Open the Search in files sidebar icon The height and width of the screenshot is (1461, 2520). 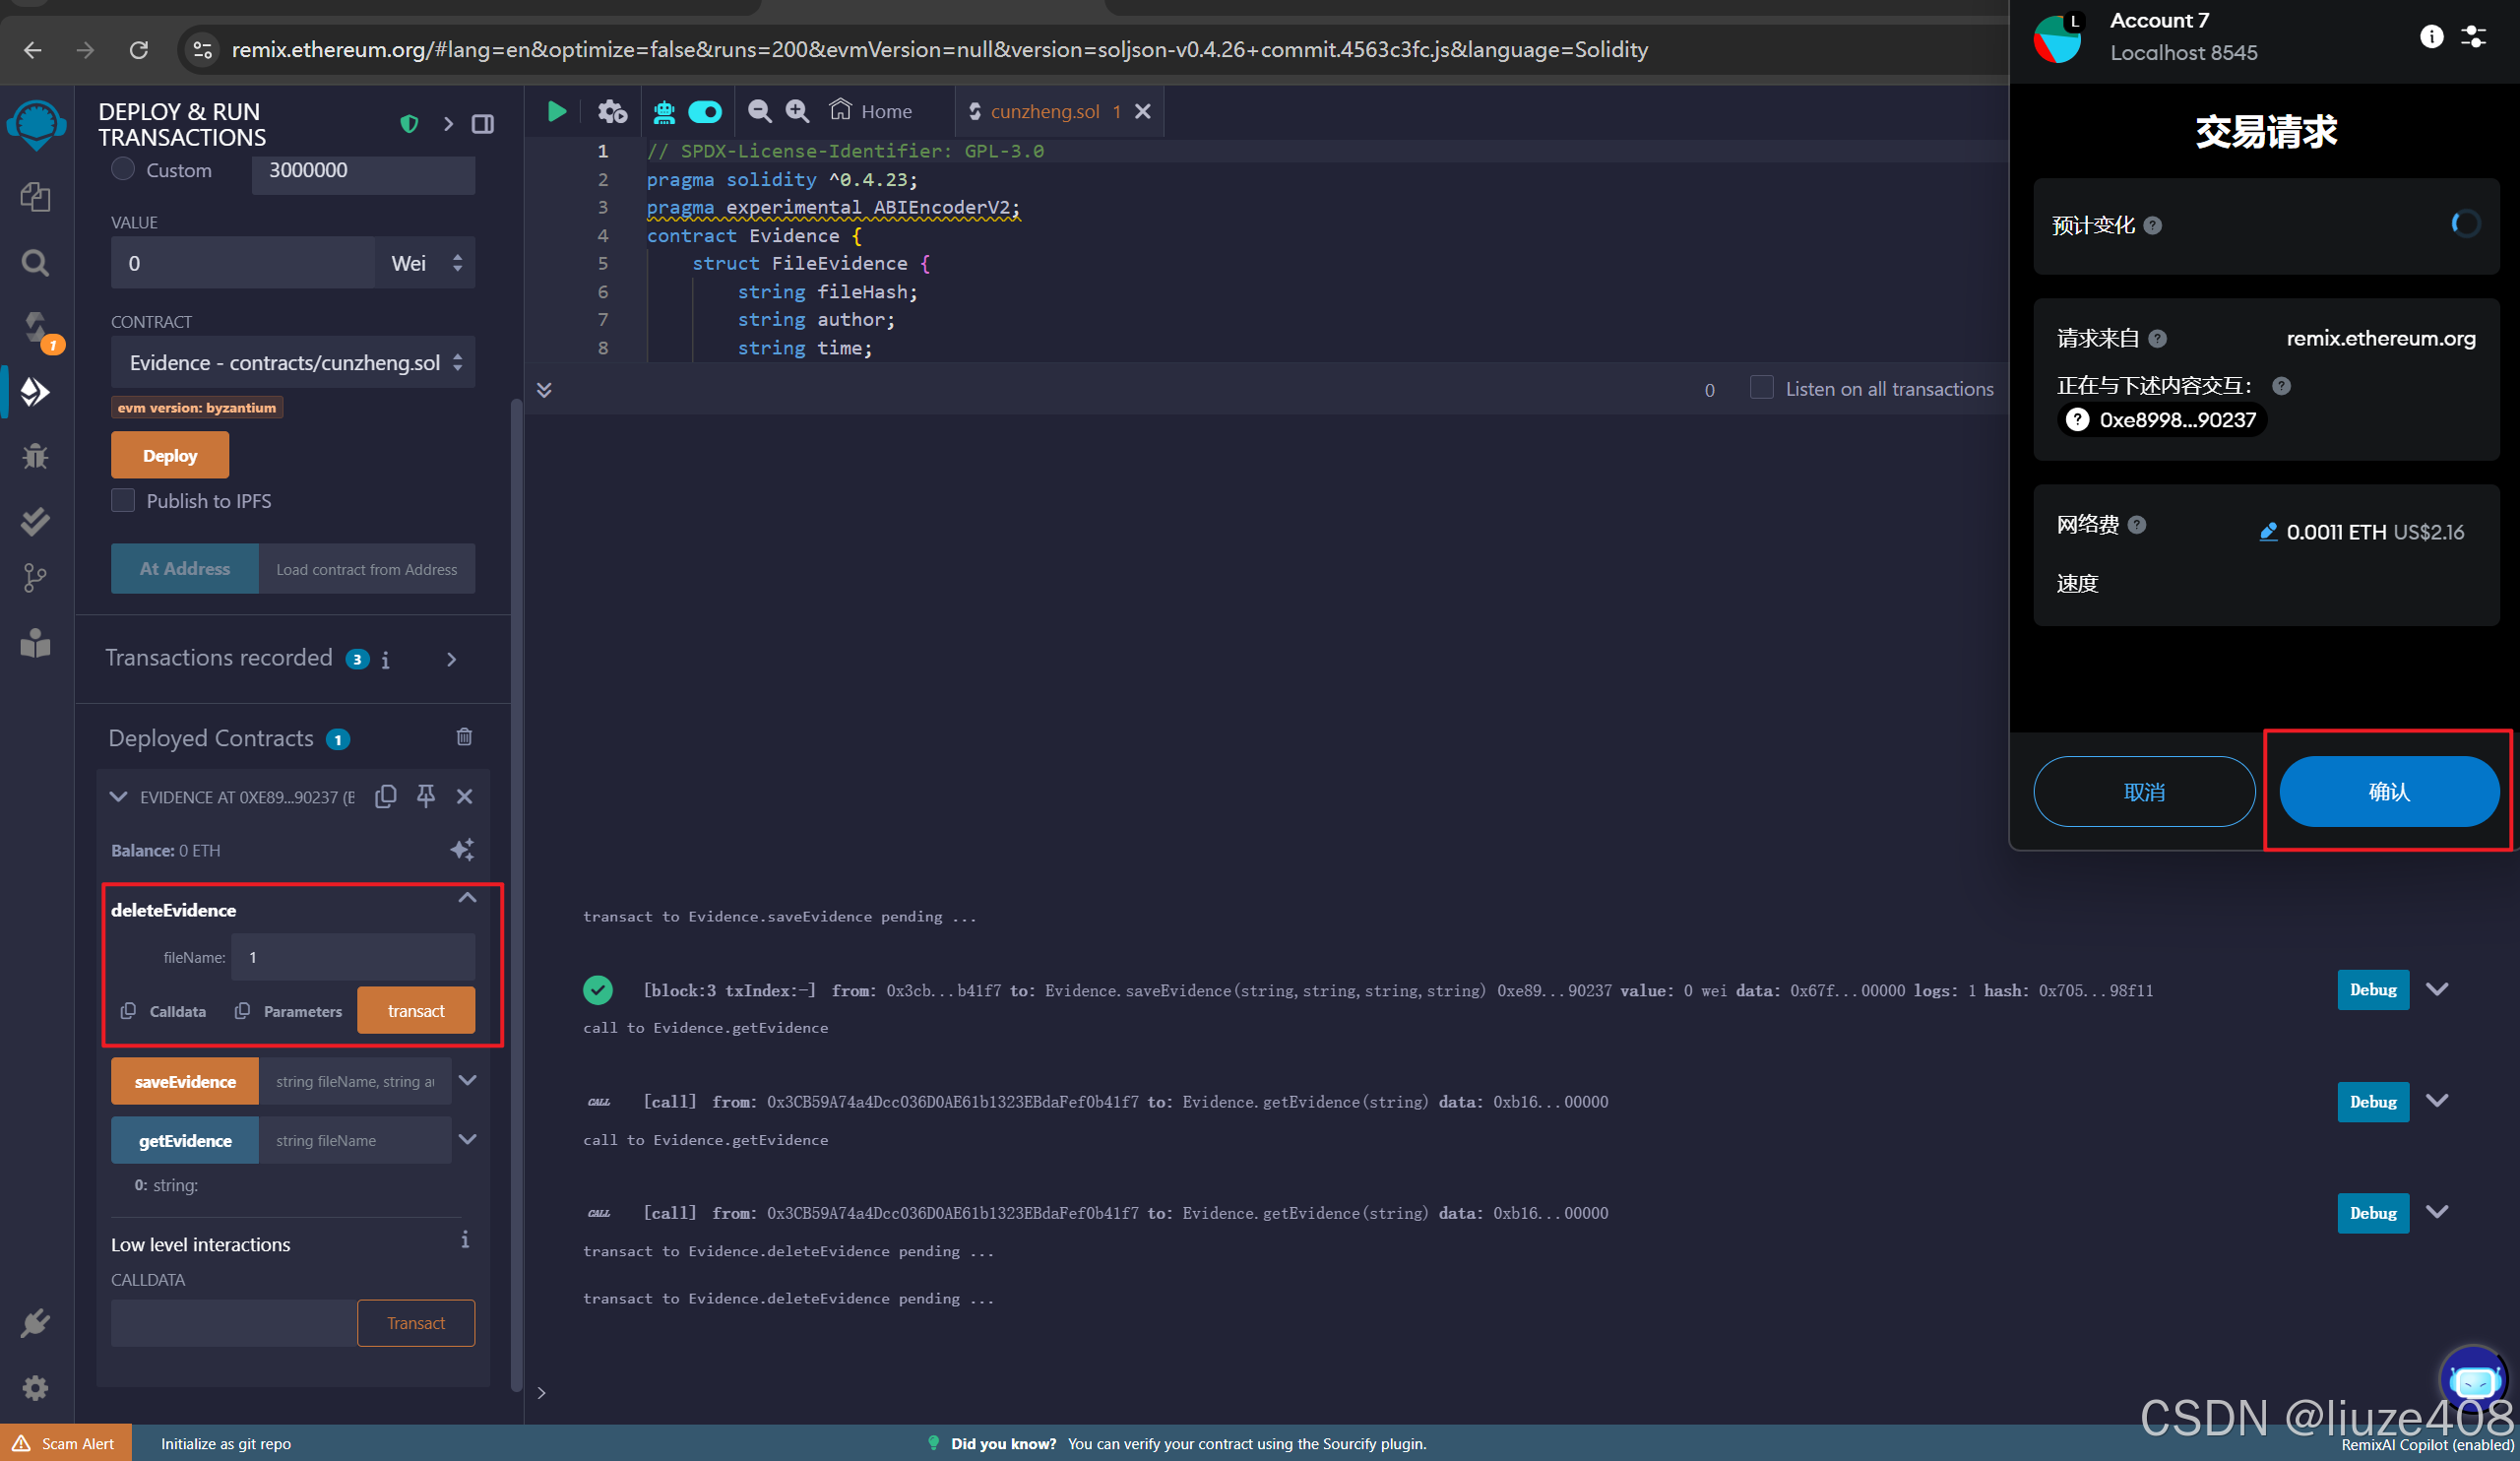point(35,263)
